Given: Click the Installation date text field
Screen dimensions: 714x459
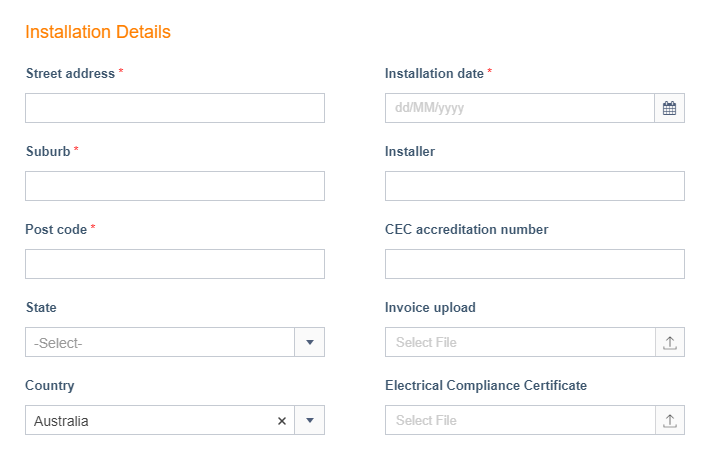Looking at the screenshot, I should [520, 108].
